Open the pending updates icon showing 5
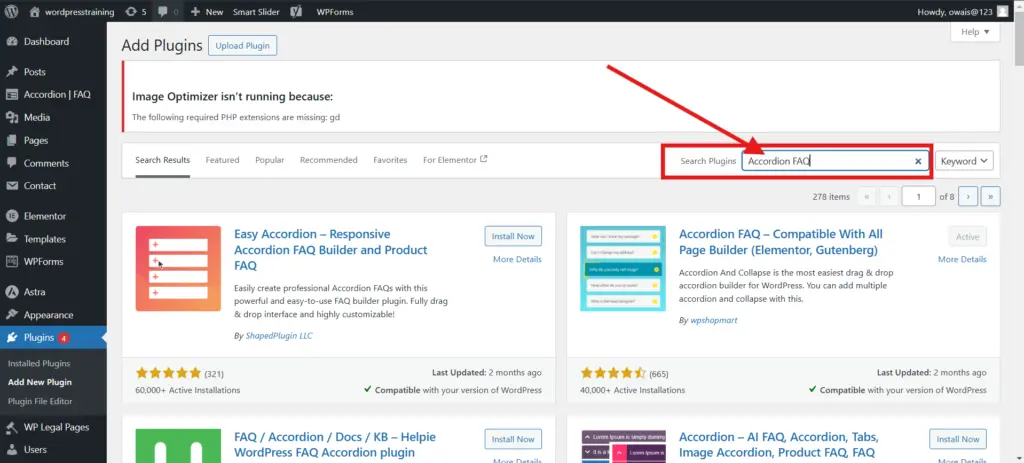Image resolution: width=1024 pixels, height=463 pixels. point(135,12)
